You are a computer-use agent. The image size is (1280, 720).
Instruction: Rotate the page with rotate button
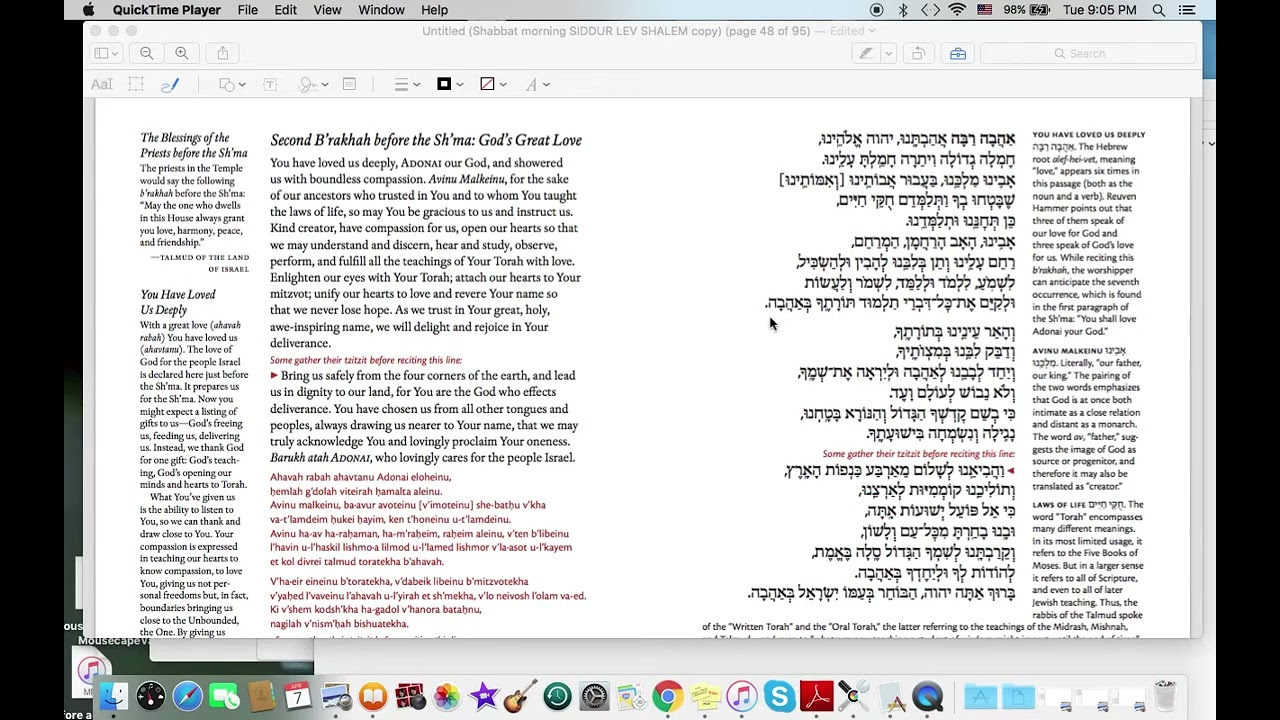(x=918, y=53)
